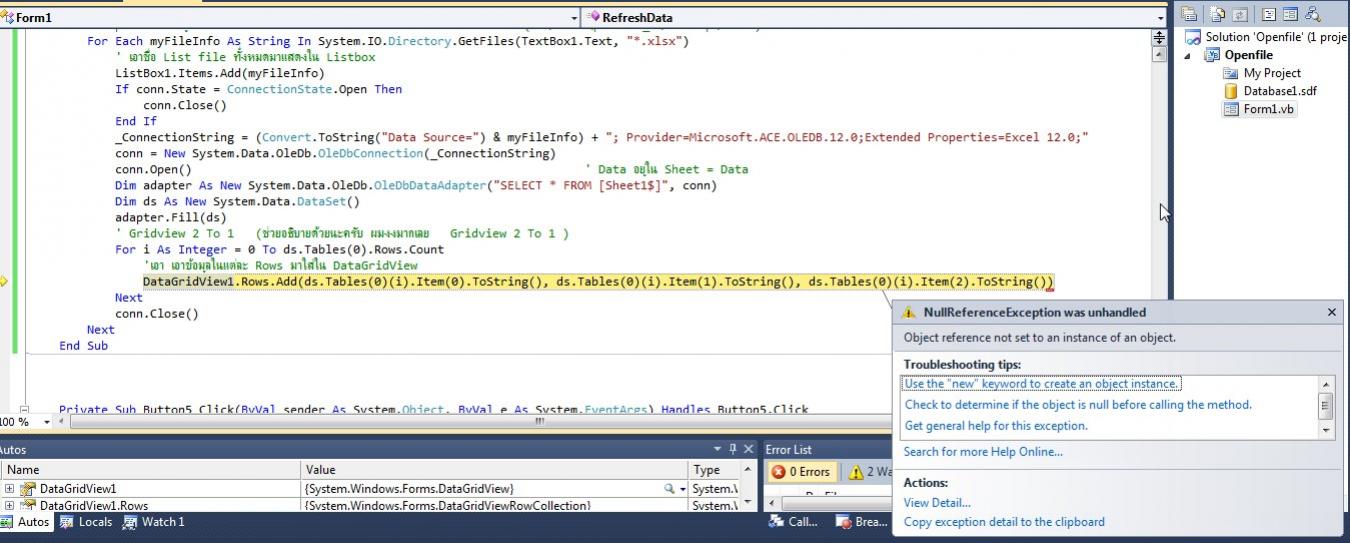Click the 'conn.Open()' code line
Screen dimensions: 1350x543
(x=153, y=169)
